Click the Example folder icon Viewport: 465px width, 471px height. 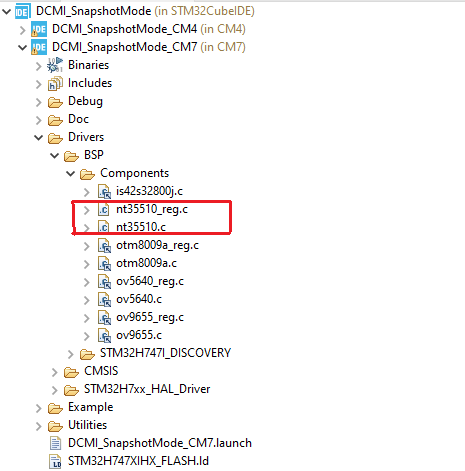click(55, 408)
